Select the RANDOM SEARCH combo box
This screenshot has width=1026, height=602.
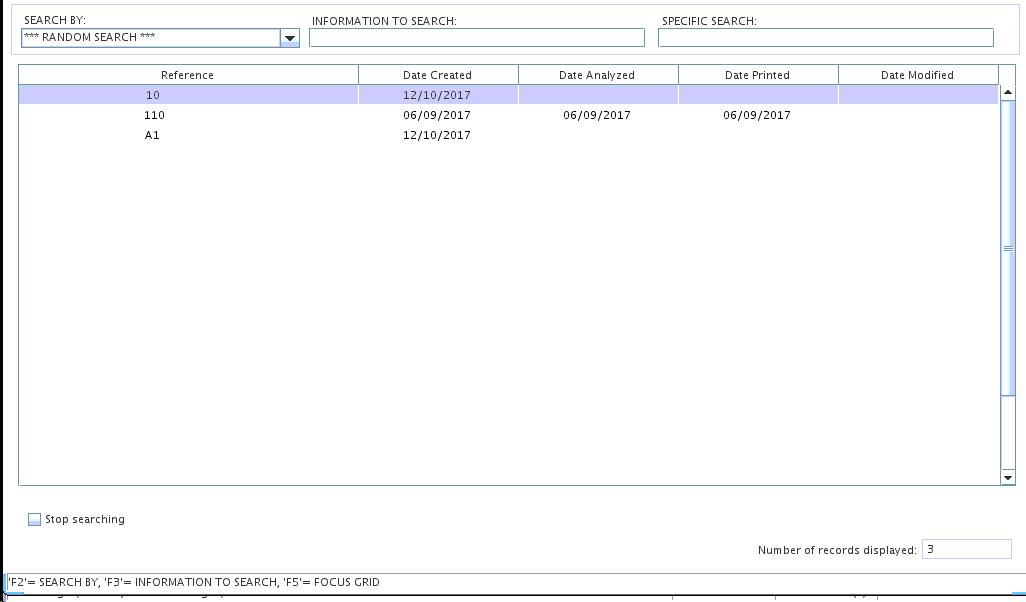150,38
